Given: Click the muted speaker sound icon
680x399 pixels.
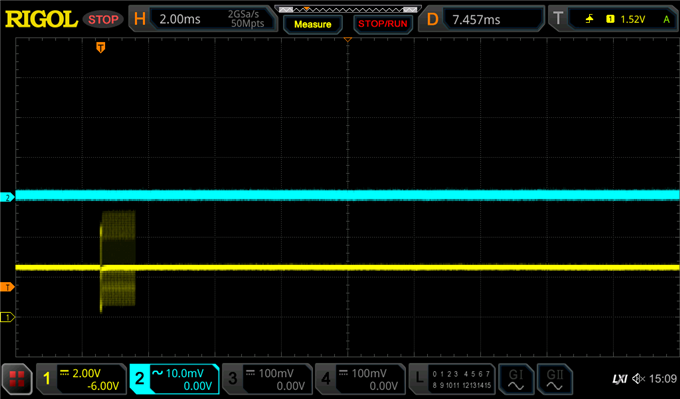Looking at the screenshot, I should [x=638, y=379].
